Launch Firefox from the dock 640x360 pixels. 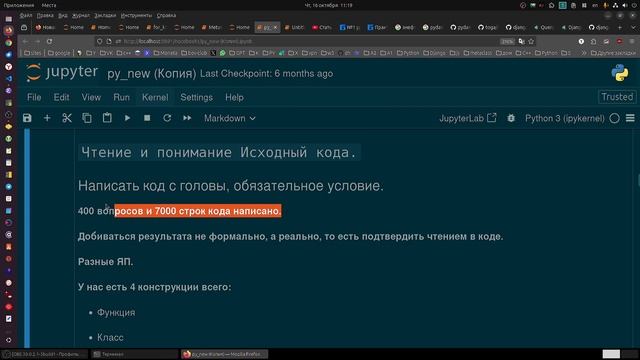click(9, 30)
